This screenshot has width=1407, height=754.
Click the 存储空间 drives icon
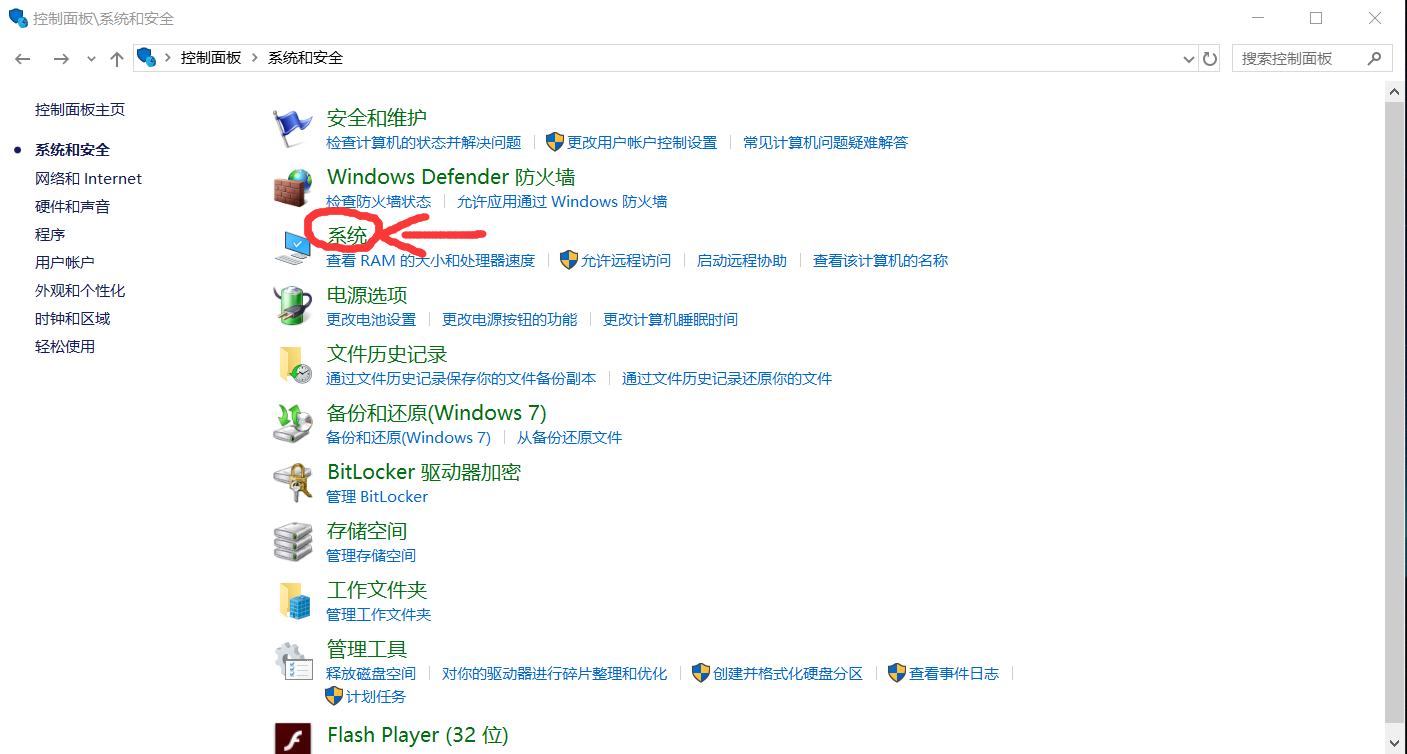(x=293, y=541)
